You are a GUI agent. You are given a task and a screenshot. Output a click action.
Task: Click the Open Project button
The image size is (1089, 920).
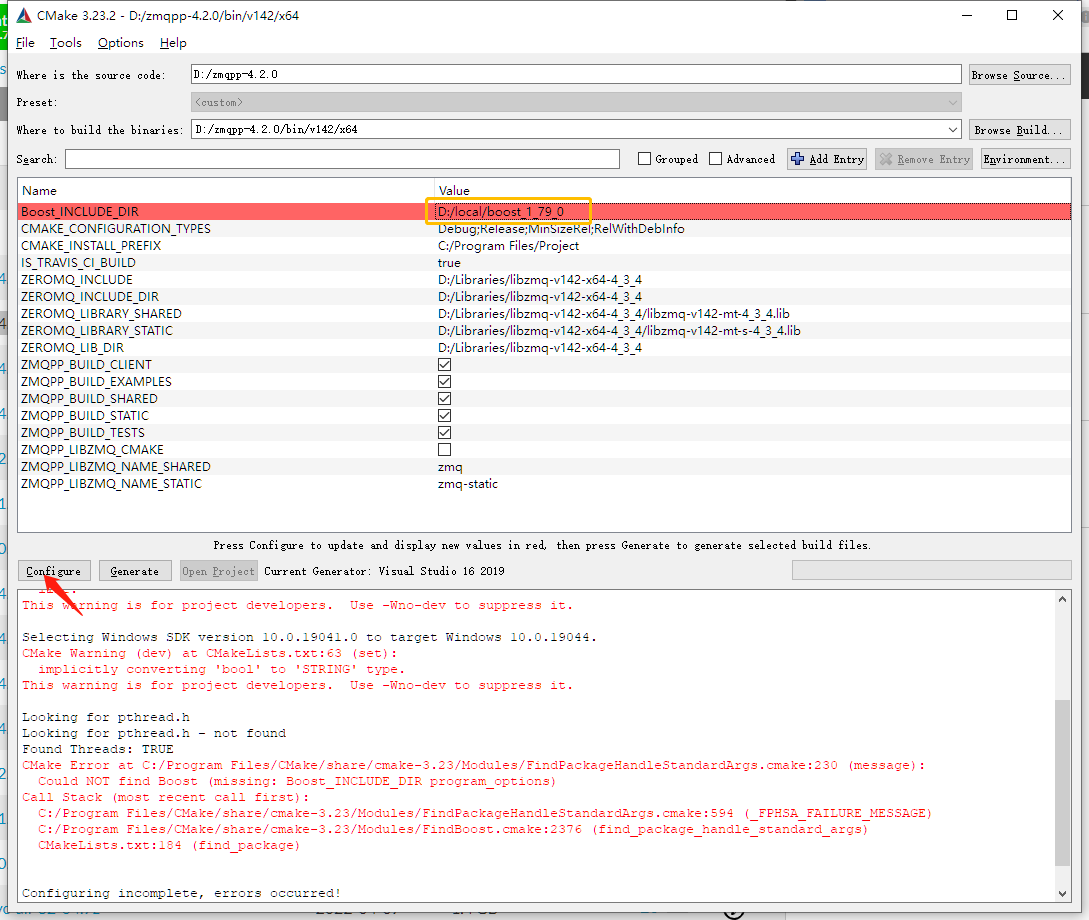pyautogui.click(x=218, y=571)
